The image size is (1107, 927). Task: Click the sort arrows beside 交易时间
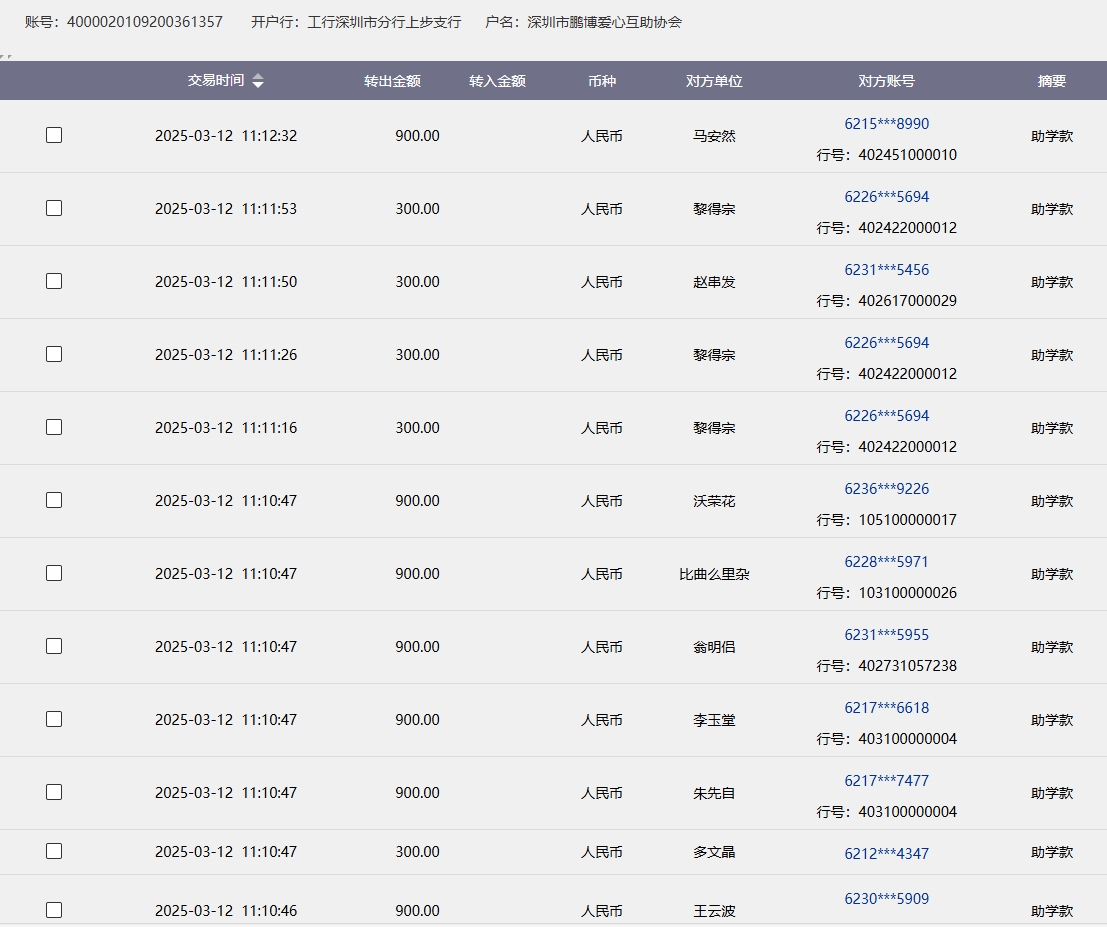258,81
